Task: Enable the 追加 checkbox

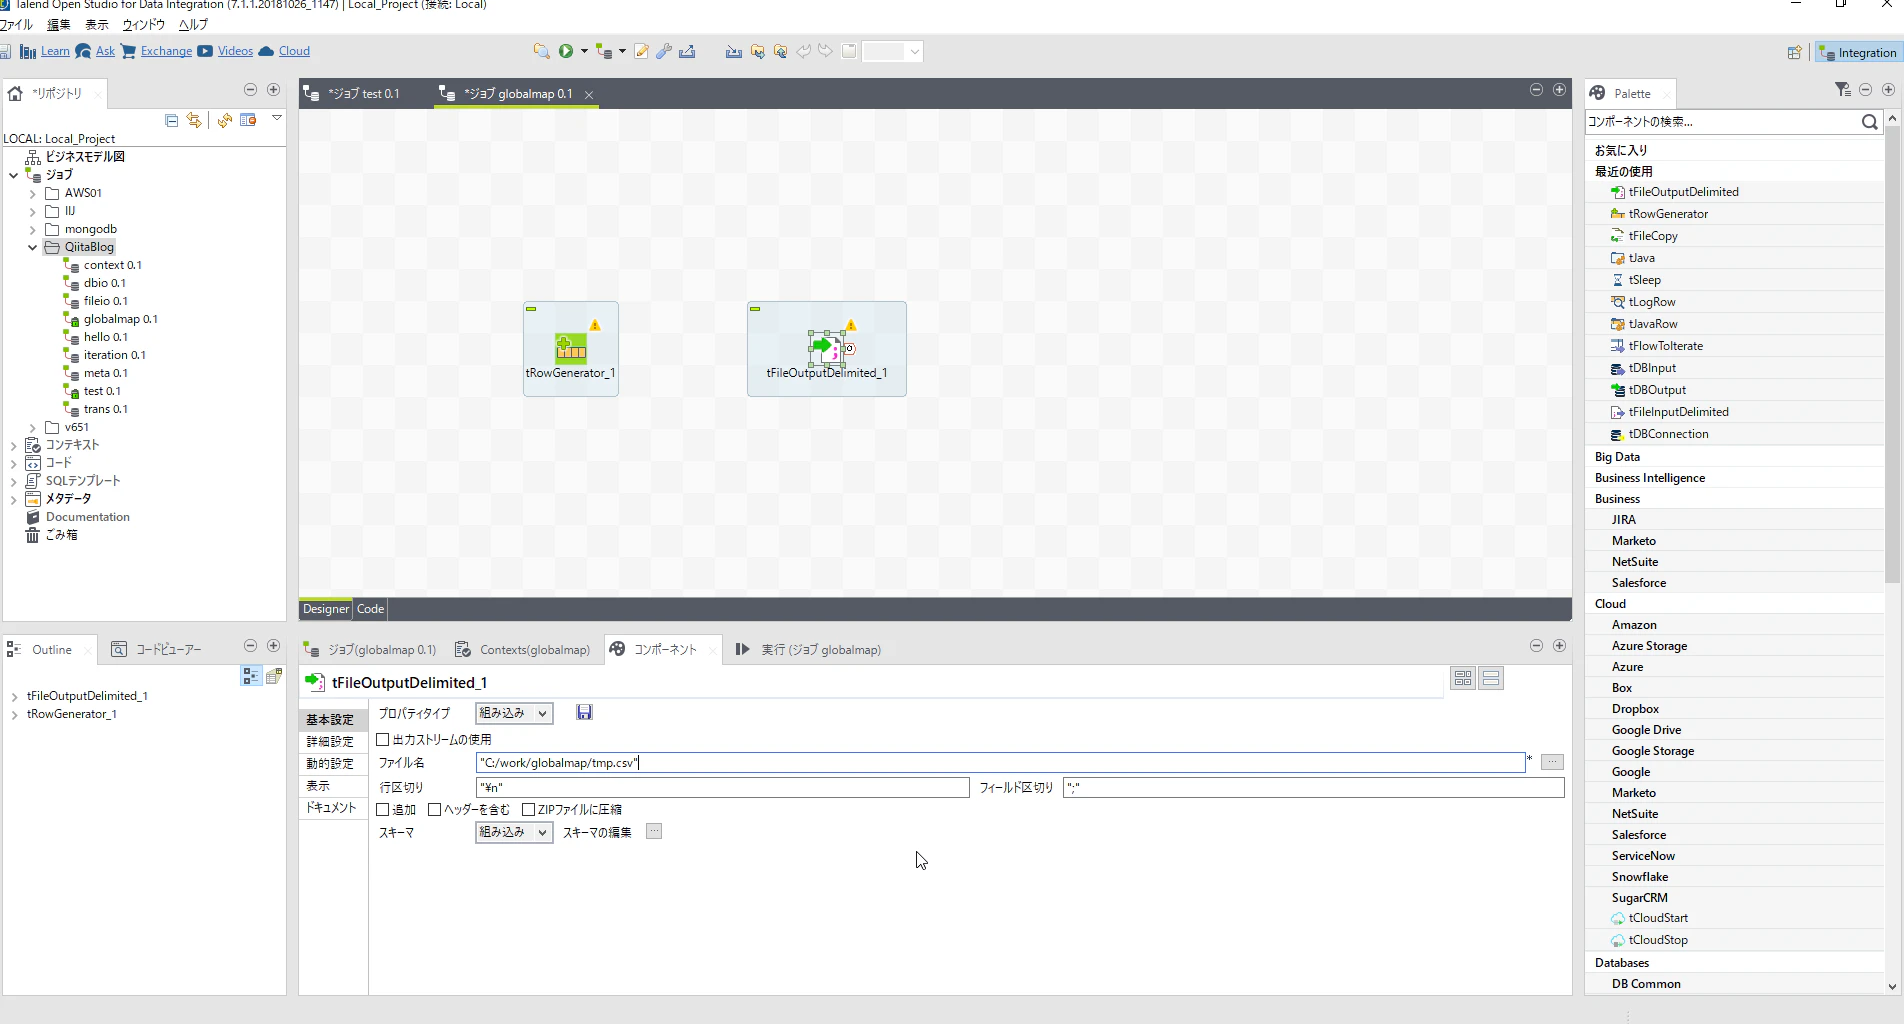Action: [382, 810]
